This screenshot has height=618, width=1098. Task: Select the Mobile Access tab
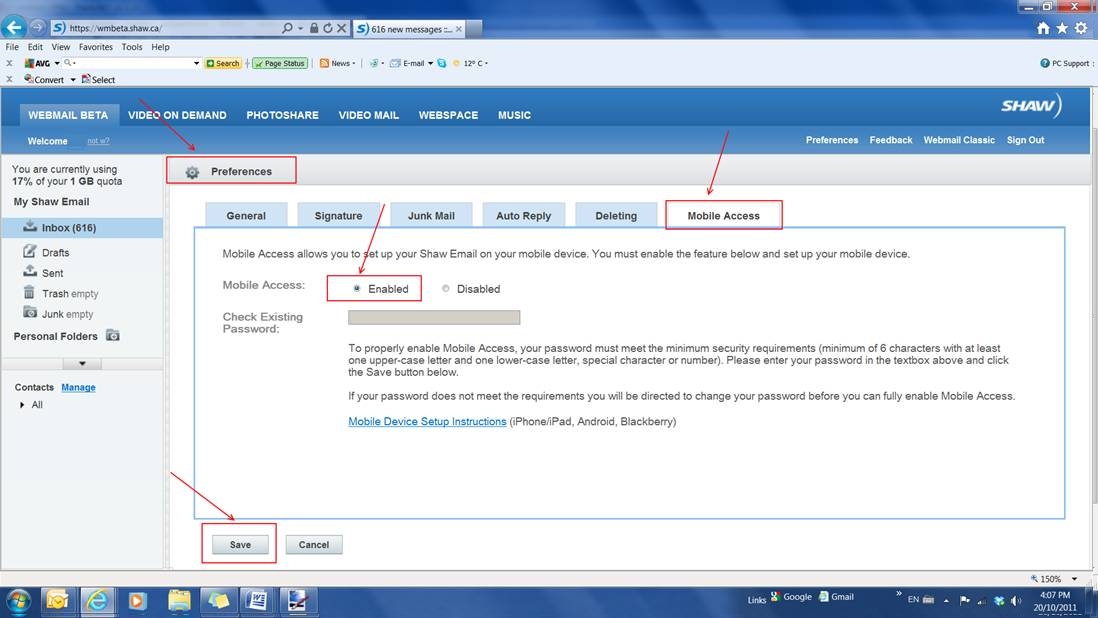coord(723,216)
